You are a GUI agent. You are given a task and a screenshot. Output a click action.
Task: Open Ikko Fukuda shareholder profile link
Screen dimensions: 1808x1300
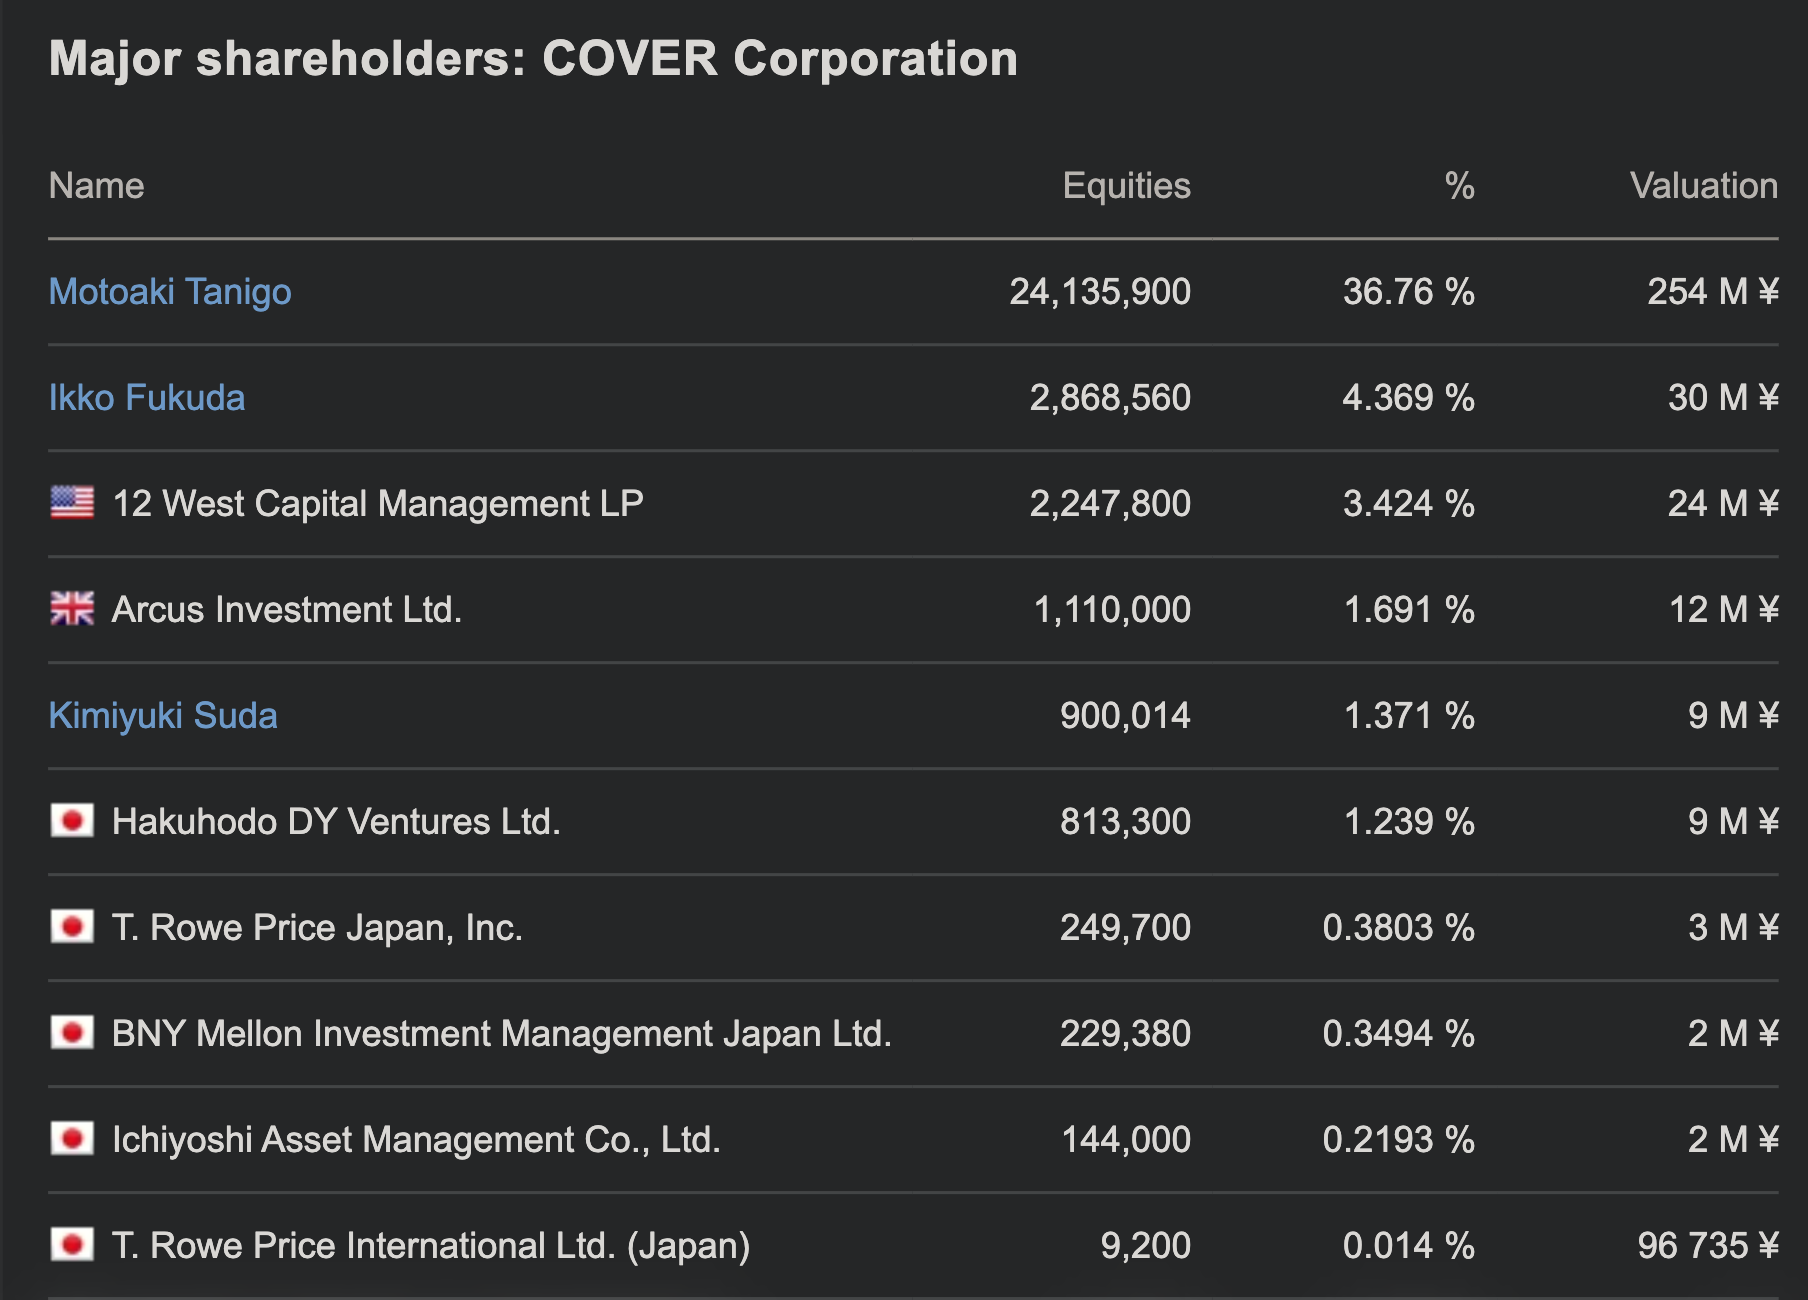click(147, 398)
